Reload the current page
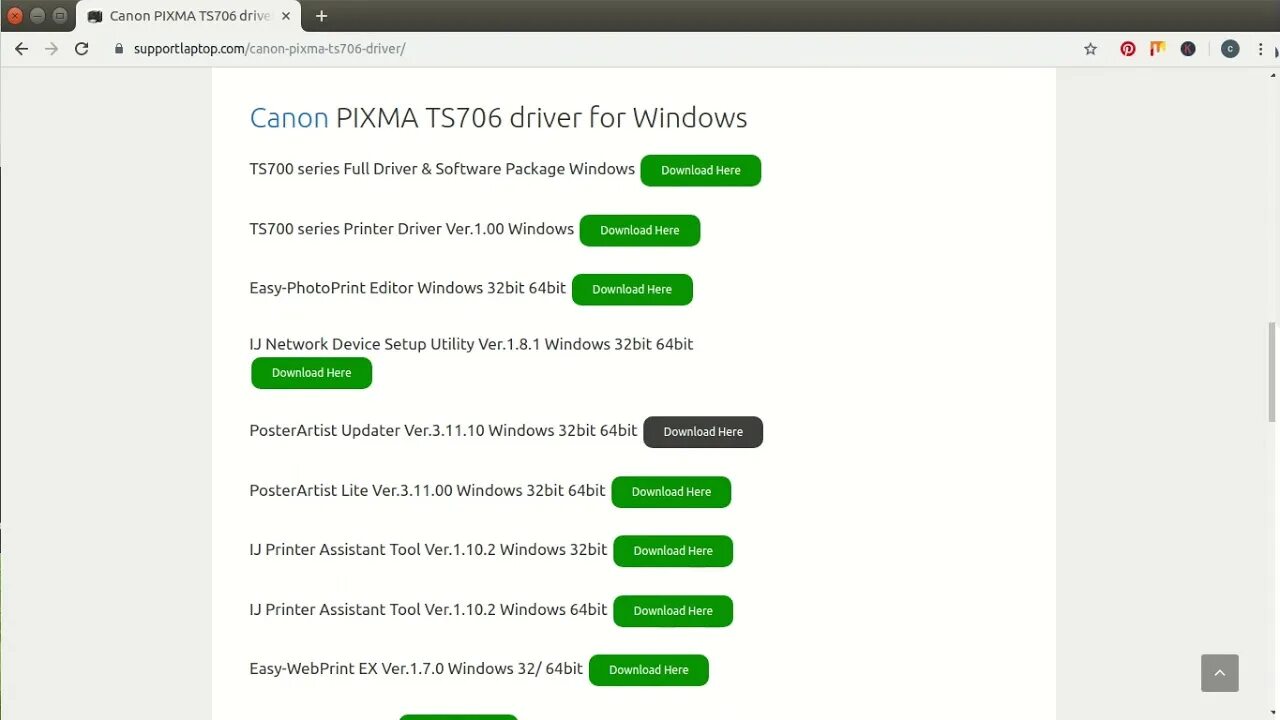Viewport: 1280px width, 720px height. (82, 48)
